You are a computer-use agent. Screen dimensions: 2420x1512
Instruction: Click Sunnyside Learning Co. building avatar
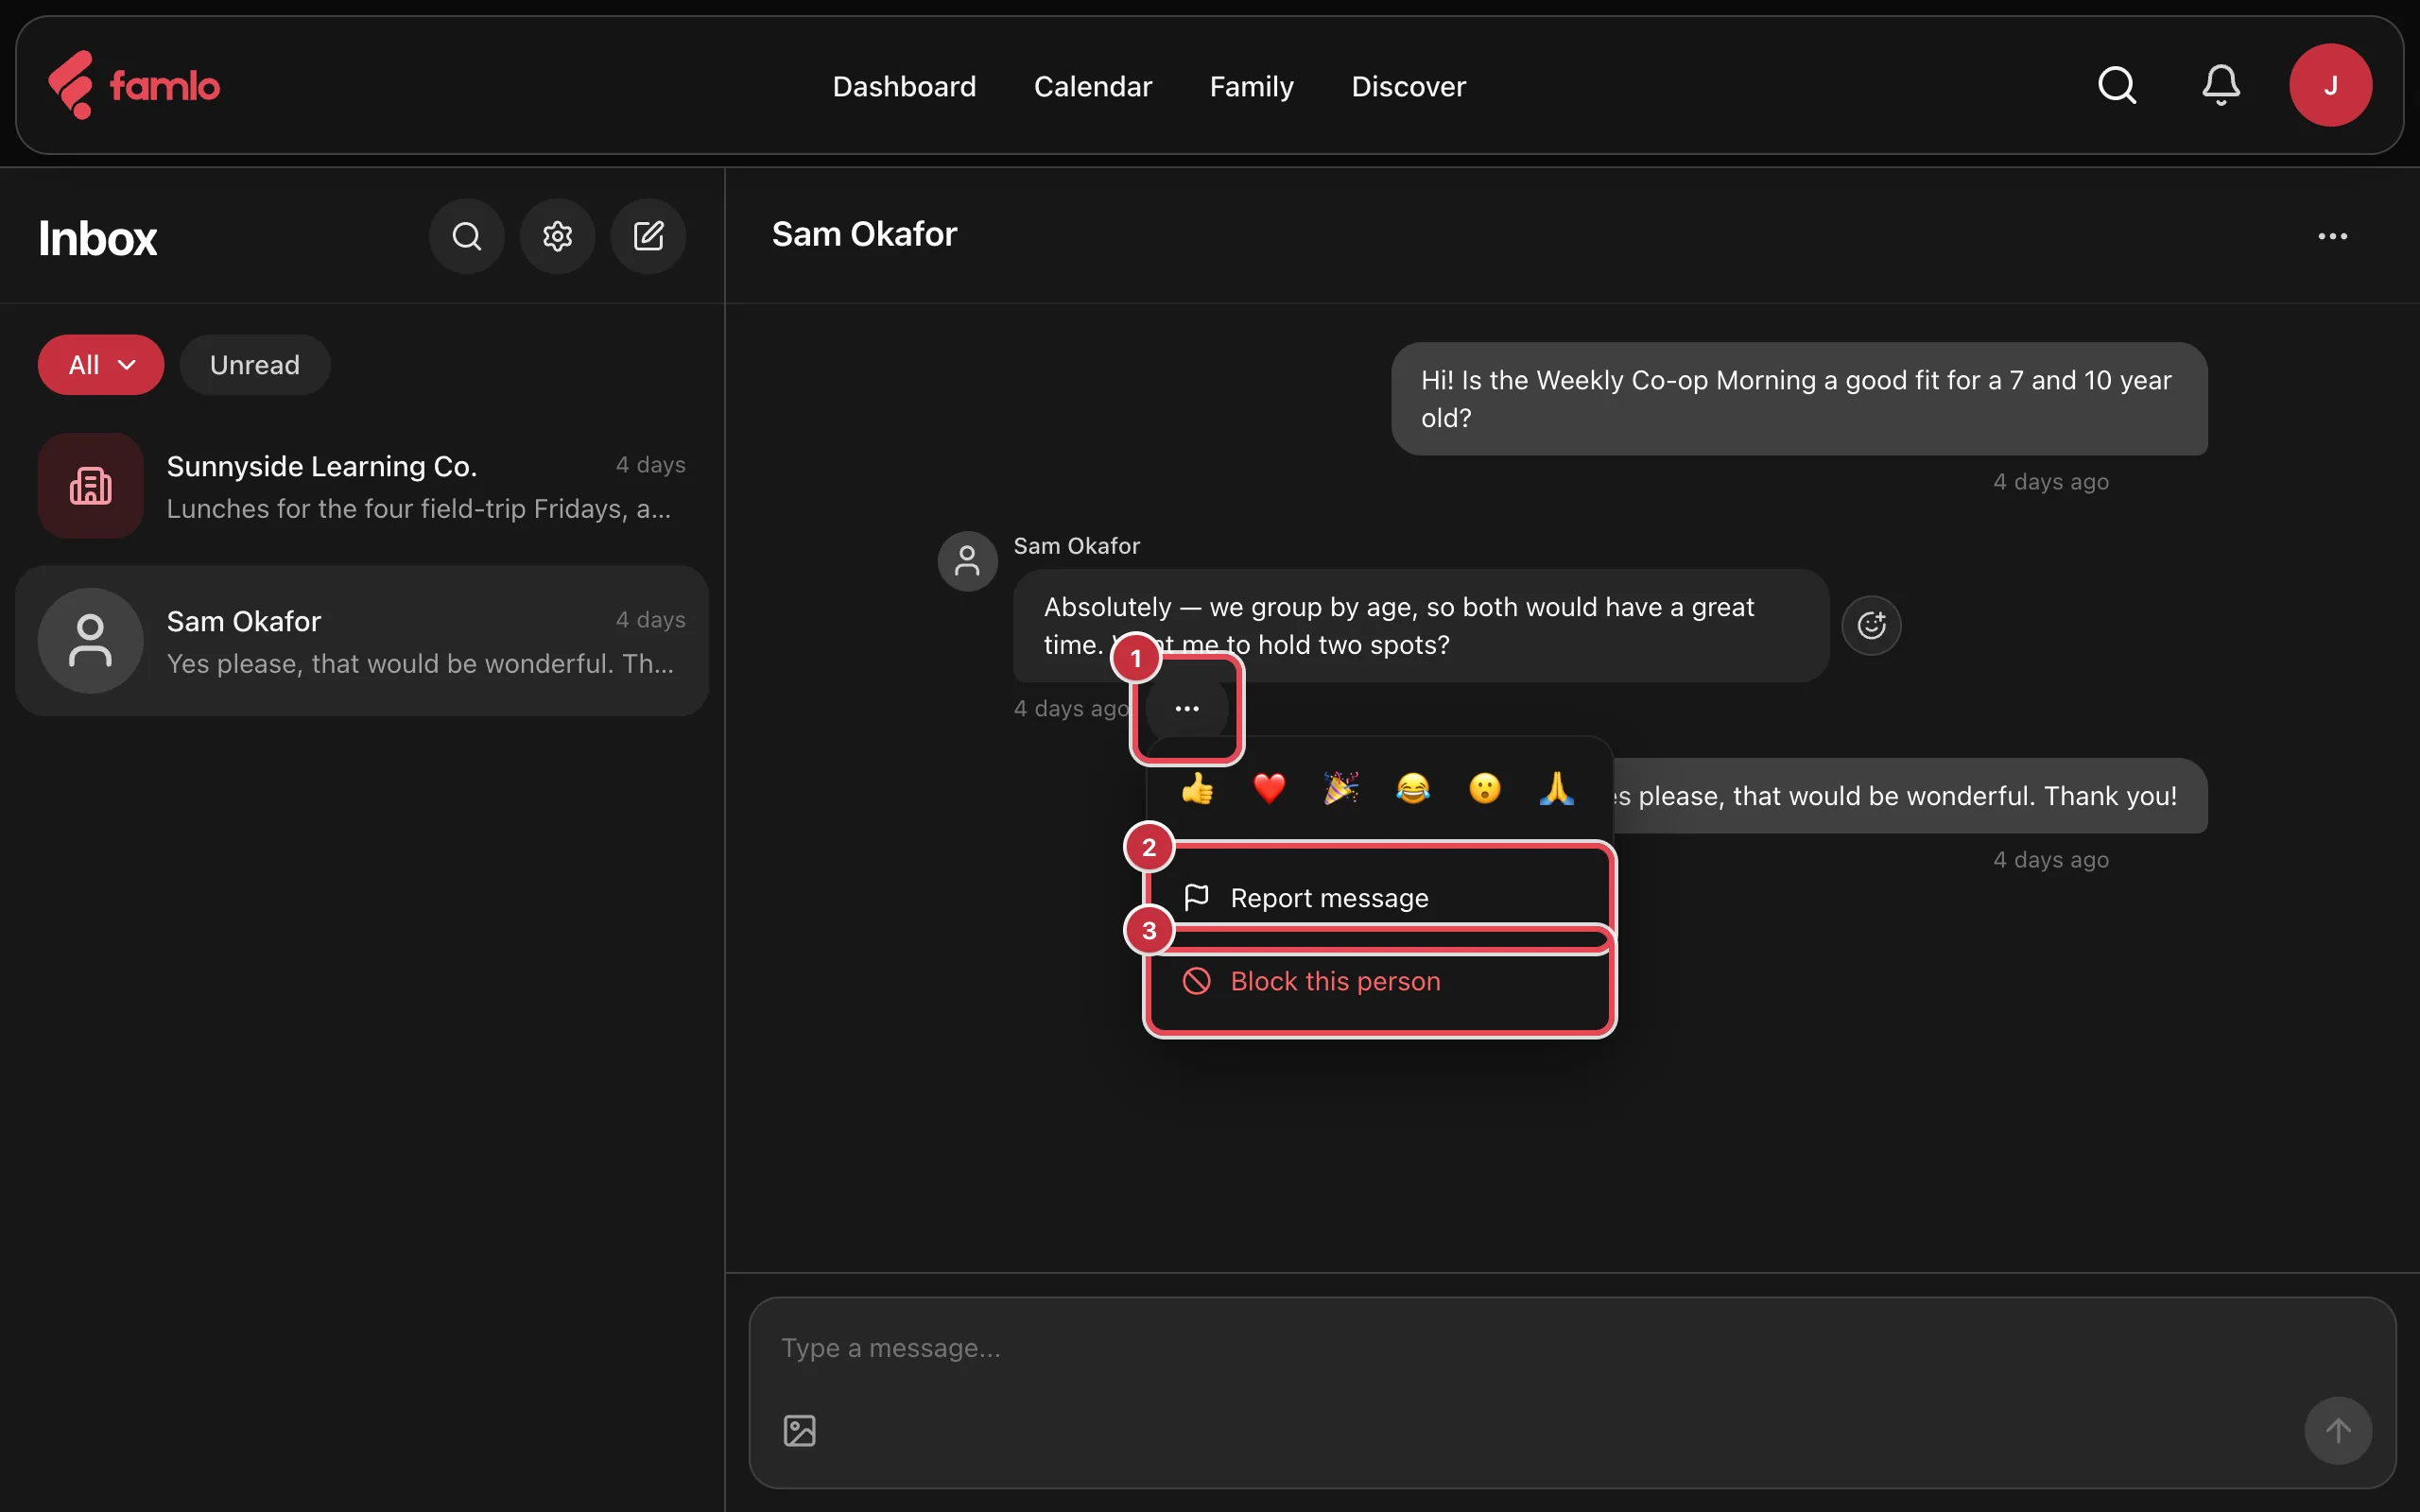pos(91,486)
